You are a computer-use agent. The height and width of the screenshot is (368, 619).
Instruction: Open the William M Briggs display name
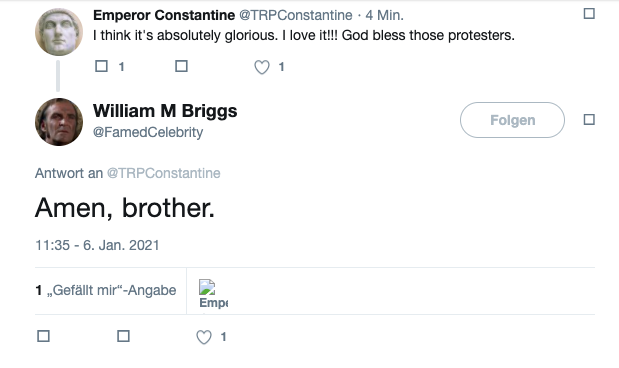click(x=165, y=111)
